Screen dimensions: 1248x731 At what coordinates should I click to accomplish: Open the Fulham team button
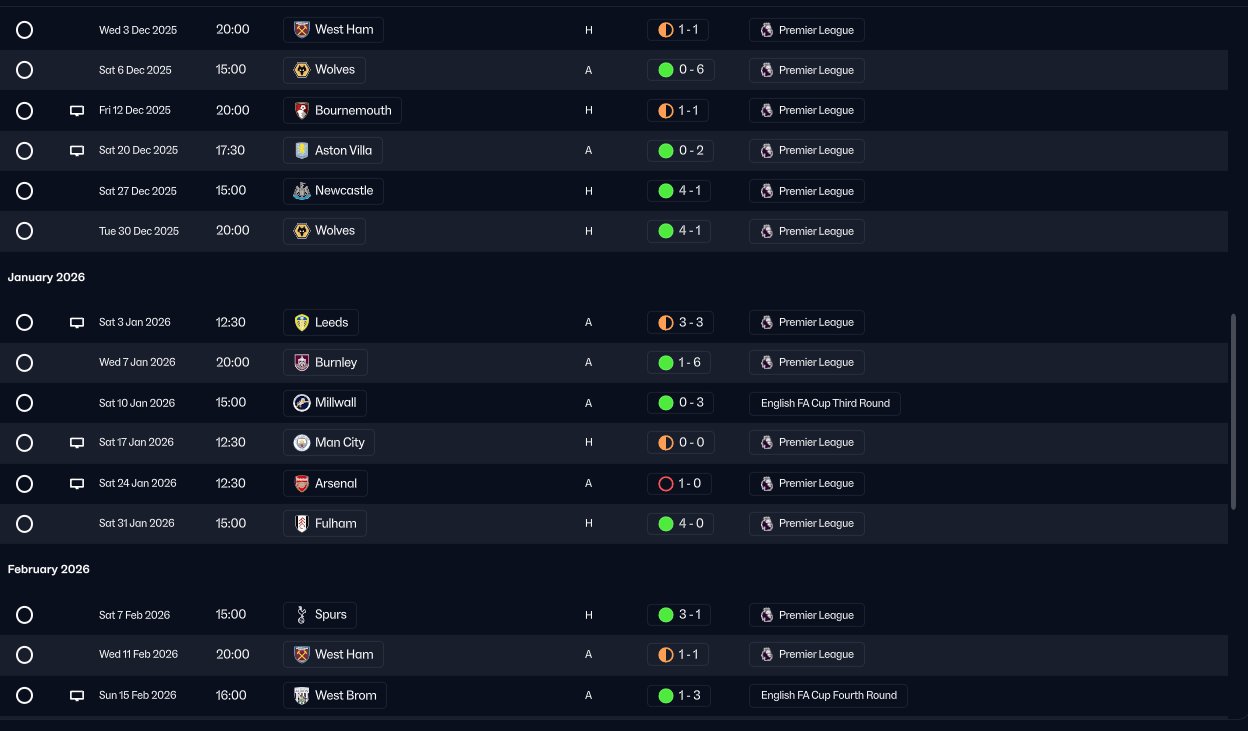325,523
